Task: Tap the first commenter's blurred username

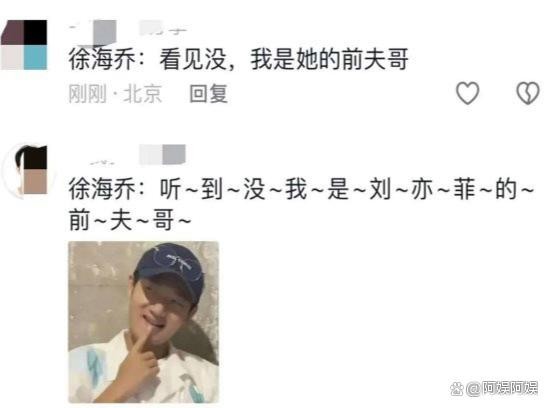Action: point(128,29)
